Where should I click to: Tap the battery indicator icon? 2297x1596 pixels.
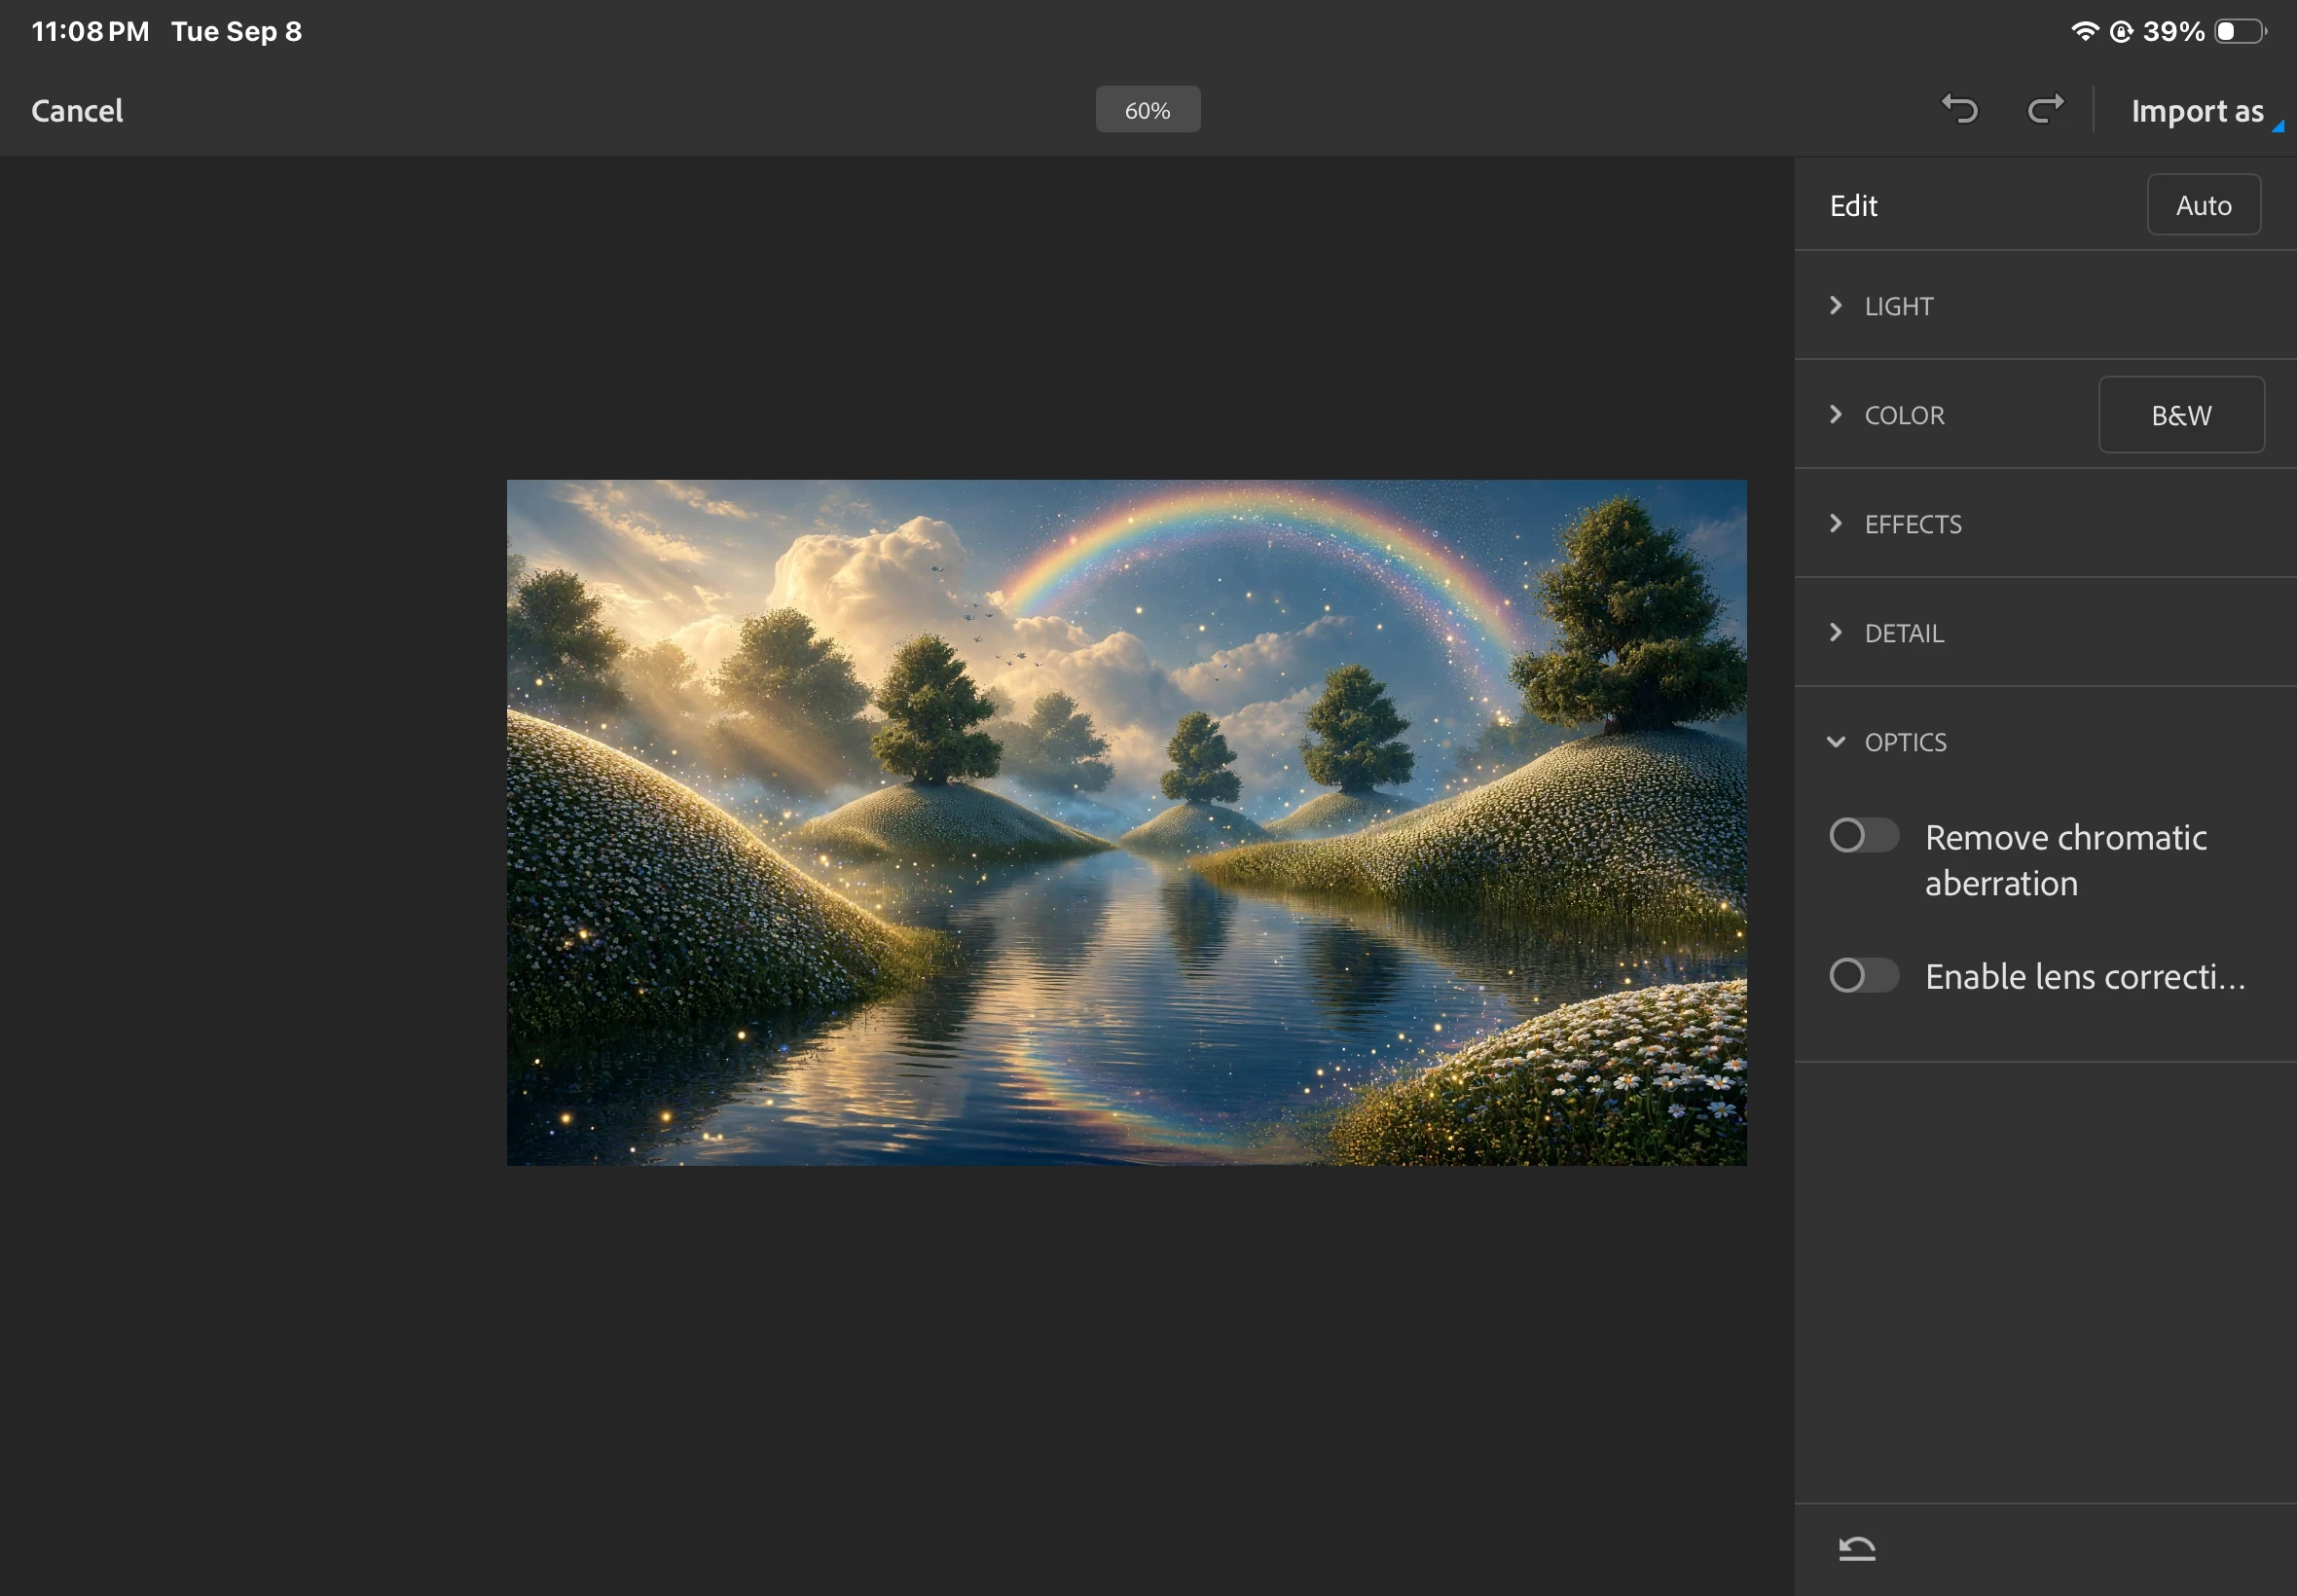2241,31
